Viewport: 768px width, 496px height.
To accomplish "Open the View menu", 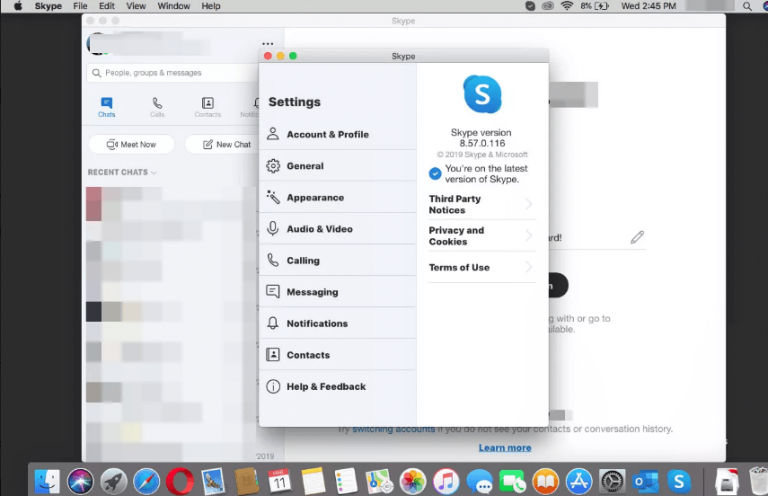I will point(136,6).
